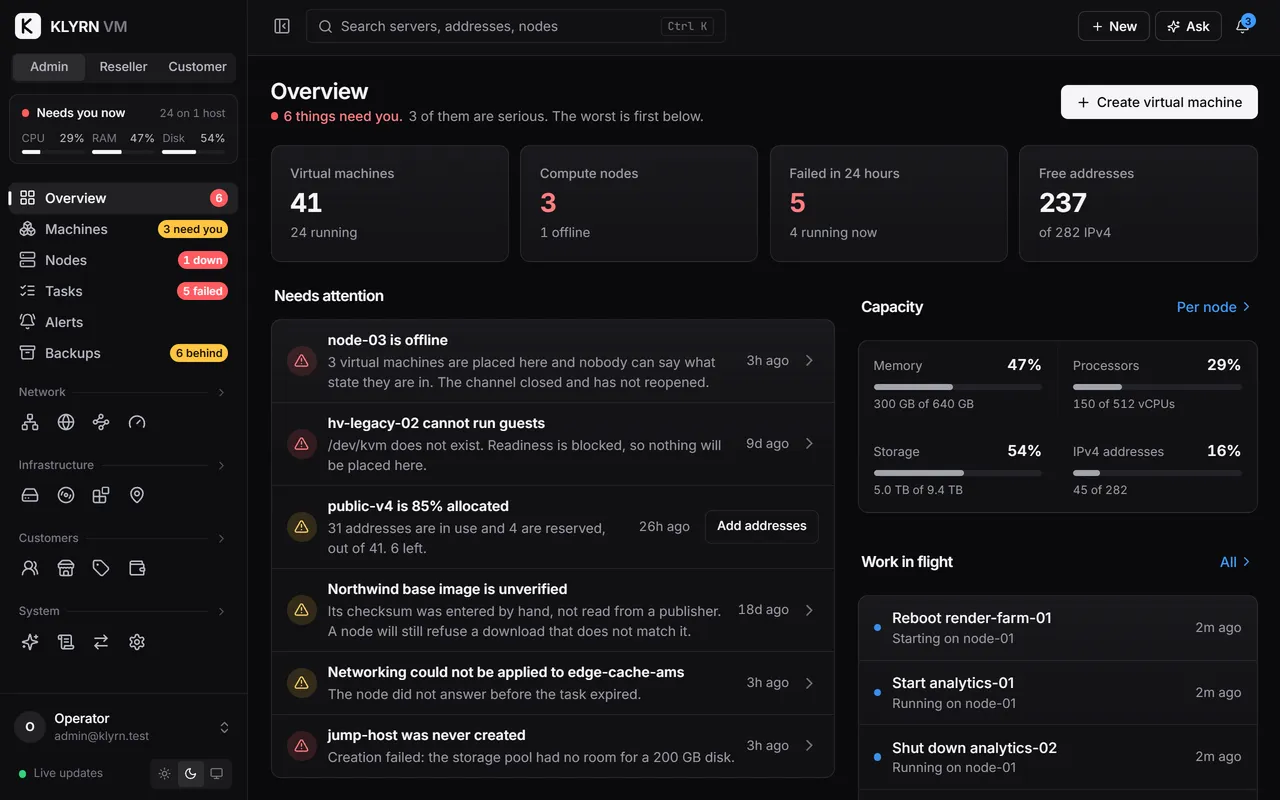Open the settings gear icon under System
Viewport: 1280px width, 800px height.
point(137,642)
